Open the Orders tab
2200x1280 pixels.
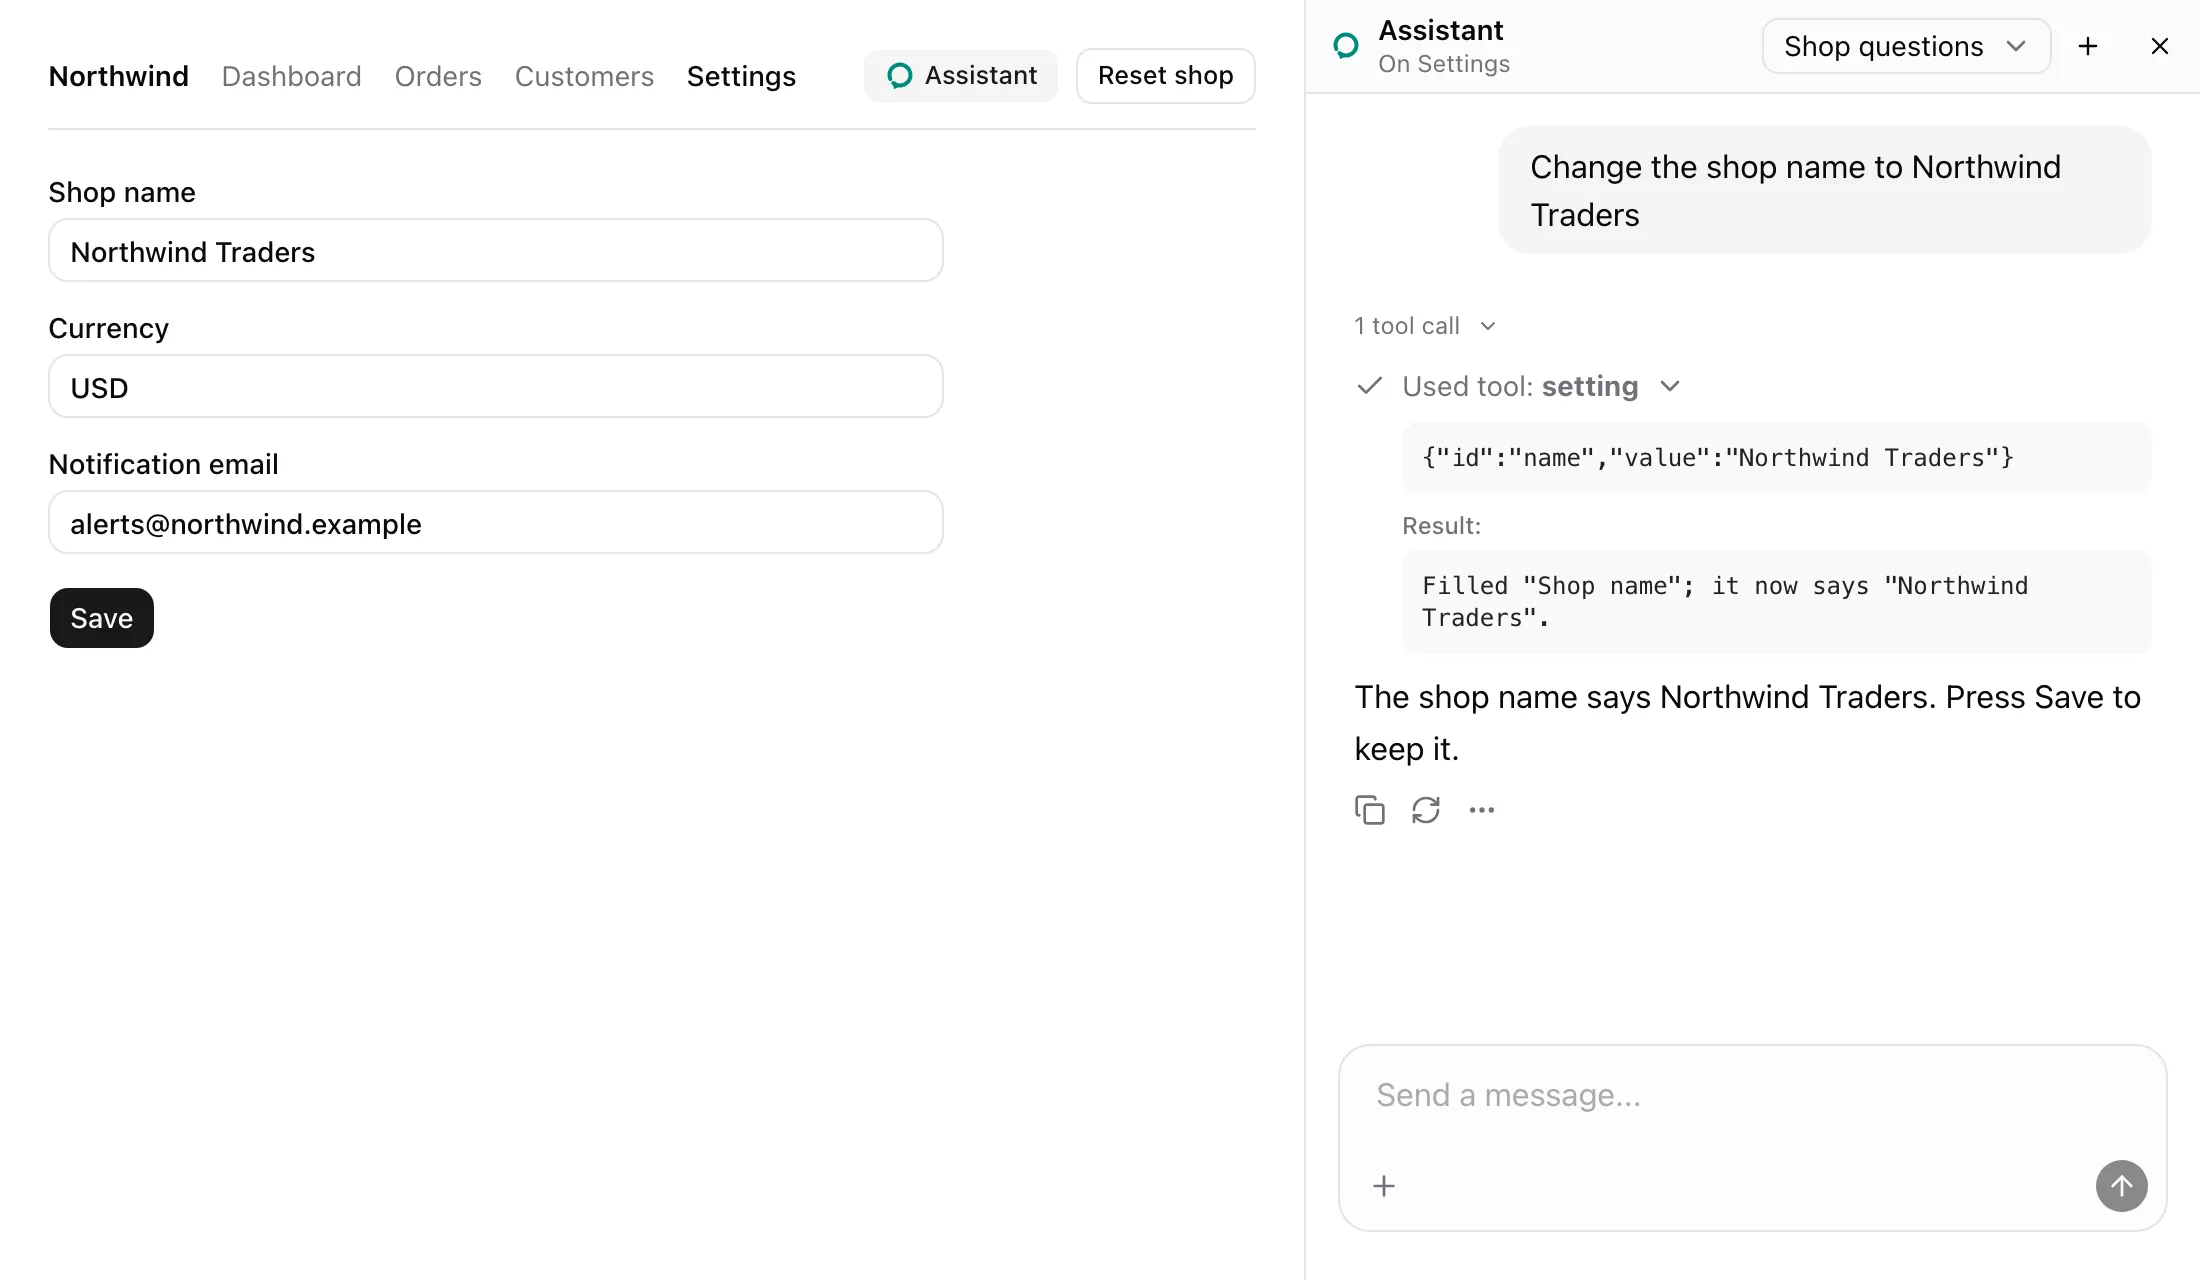[438, 76]
